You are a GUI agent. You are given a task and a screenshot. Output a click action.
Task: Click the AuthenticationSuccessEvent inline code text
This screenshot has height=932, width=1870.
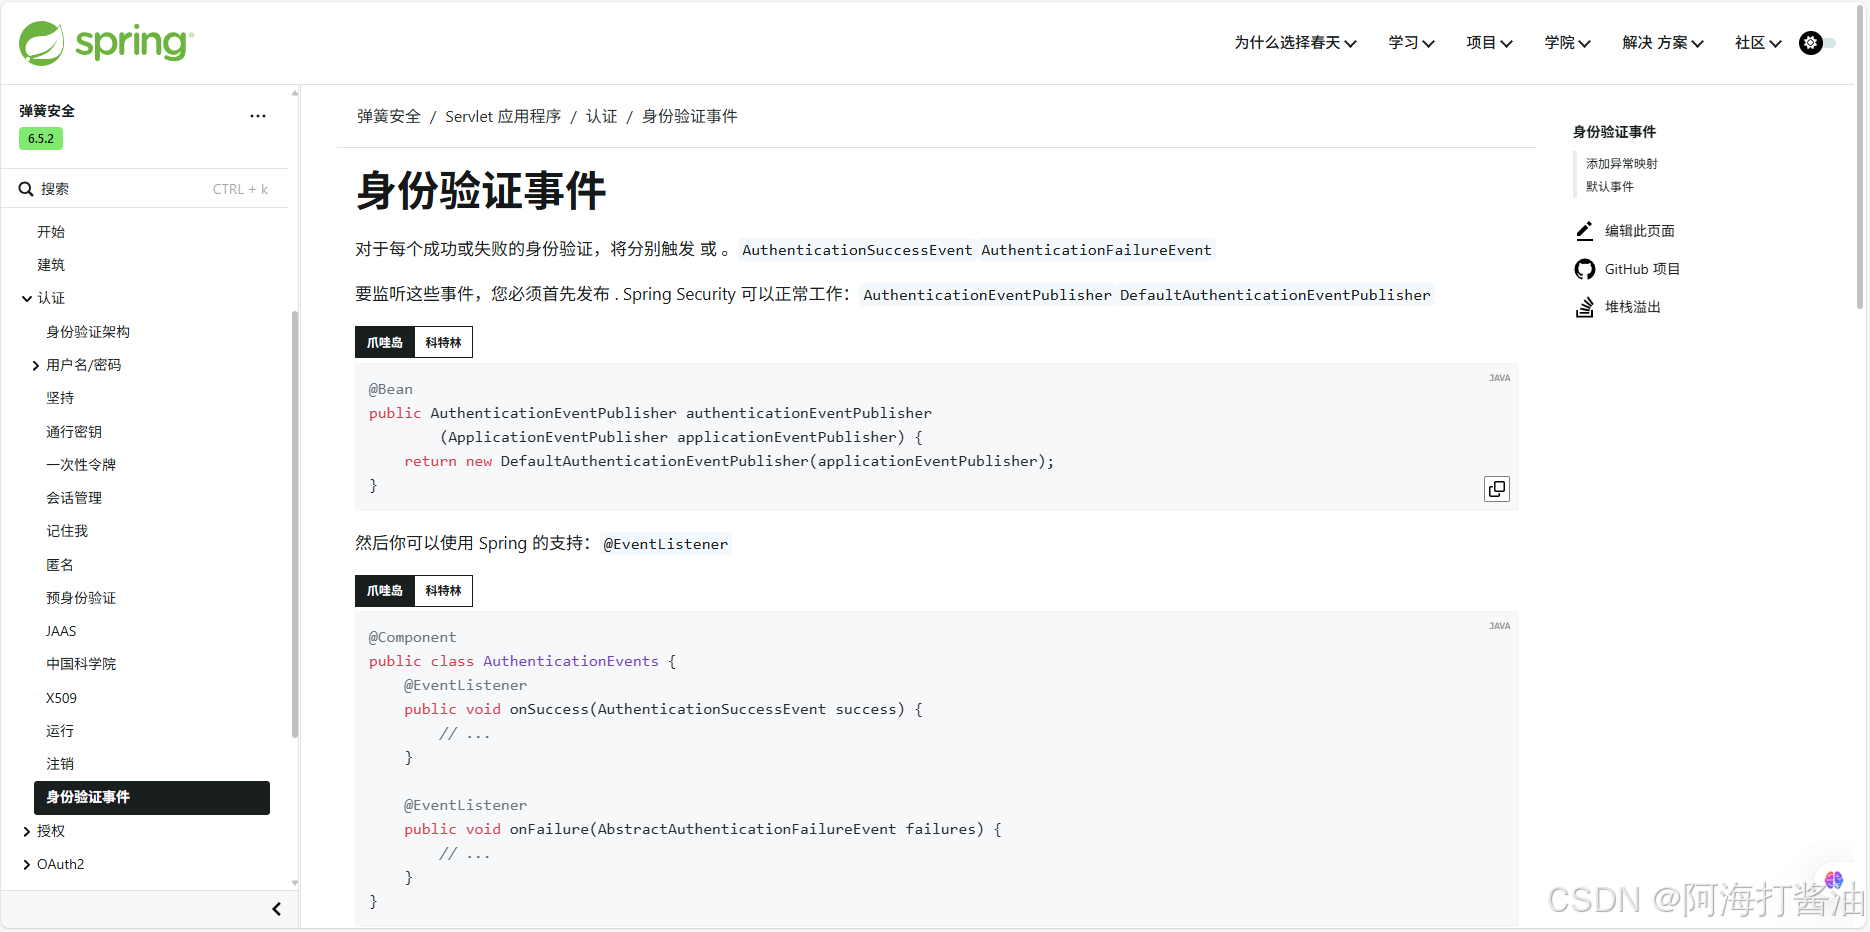click(x=857, y=250)
